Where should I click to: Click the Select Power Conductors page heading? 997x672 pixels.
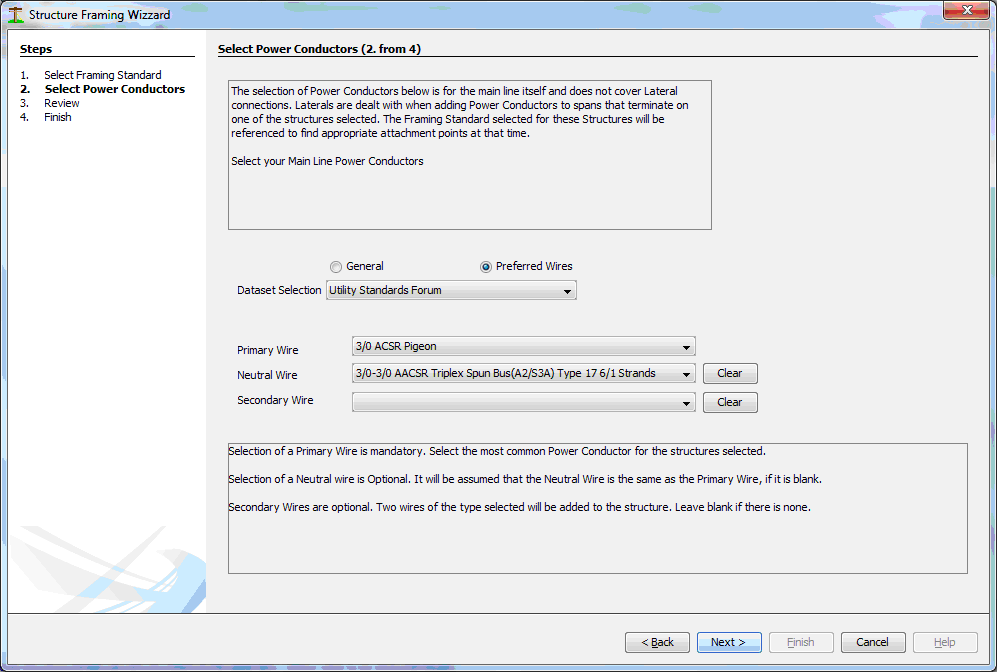click(x=319, y=49)
